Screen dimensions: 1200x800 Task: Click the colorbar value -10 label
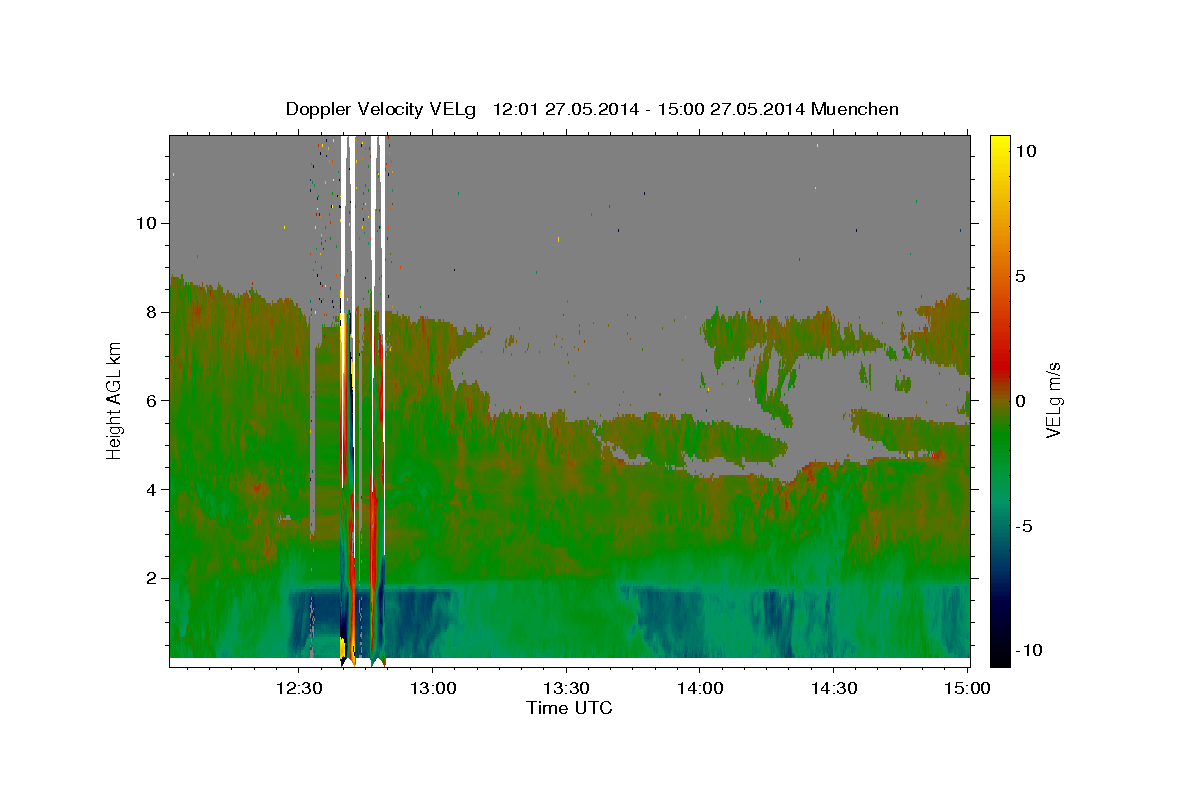pyautogui.click(x=1027, y=650)
